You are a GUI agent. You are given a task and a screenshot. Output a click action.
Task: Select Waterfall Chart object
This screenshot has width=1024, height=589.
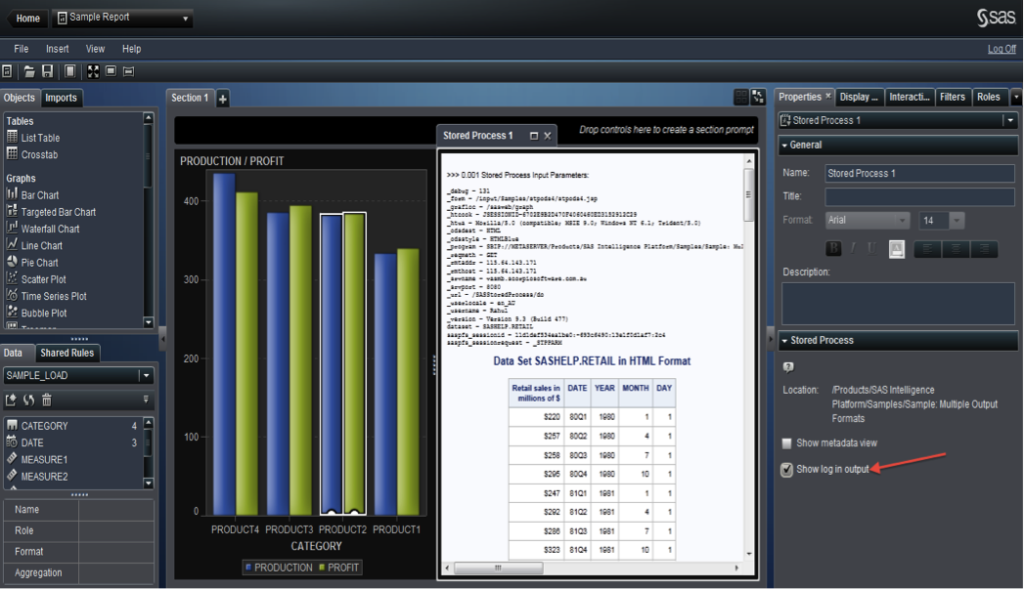tap(50, 229)
